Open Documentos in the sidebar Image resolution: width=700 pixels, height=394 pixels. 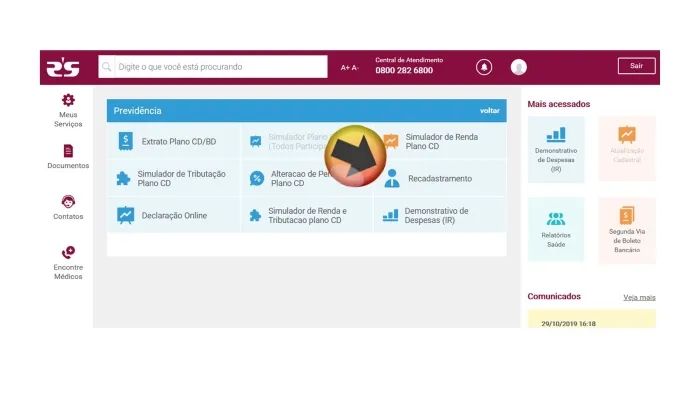pyautogui.click(x=68, y=157)
